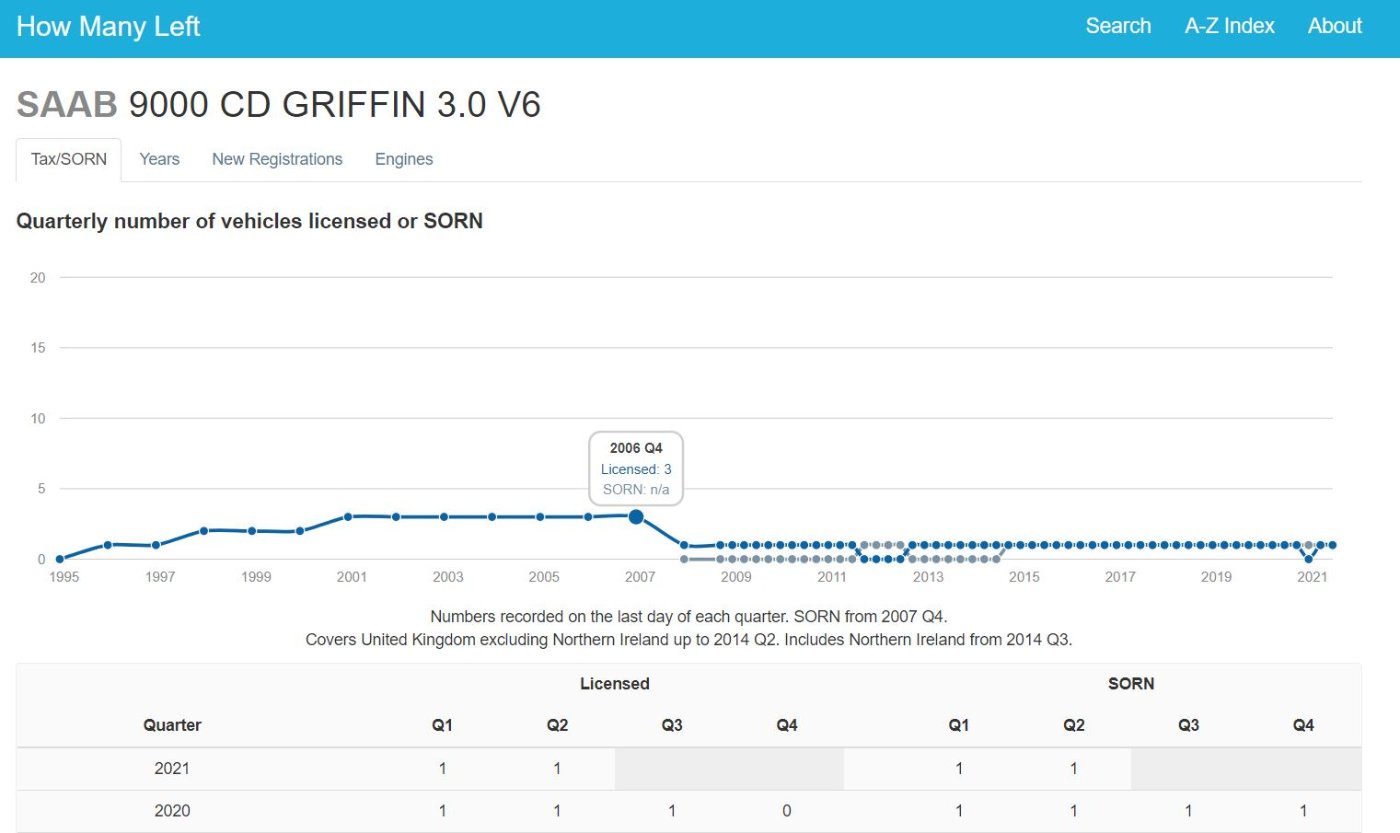The width and height of the screenshot is (1400, 833).
Task: Open the About page
Action: coord(1335,26)
